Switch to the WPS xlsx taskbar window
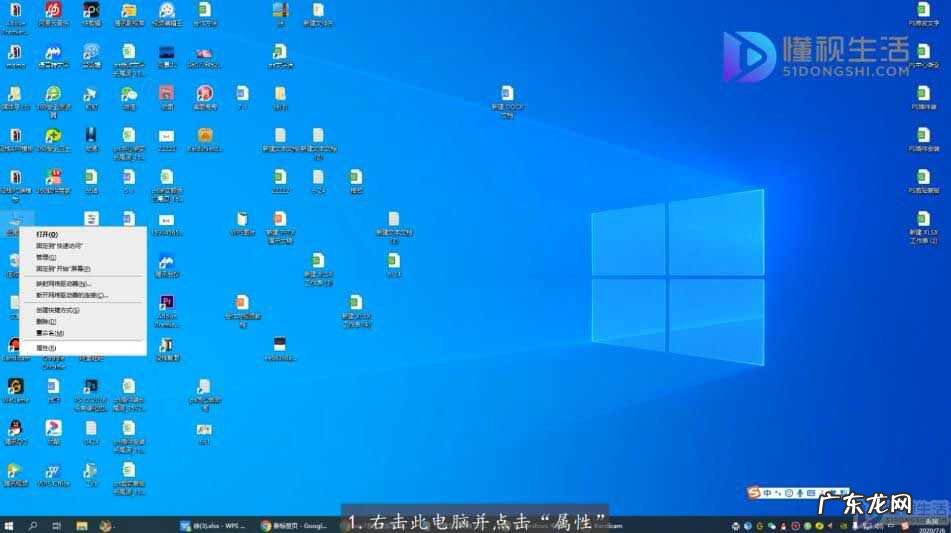The image size is (951, 533). click(x=213, y=526)
